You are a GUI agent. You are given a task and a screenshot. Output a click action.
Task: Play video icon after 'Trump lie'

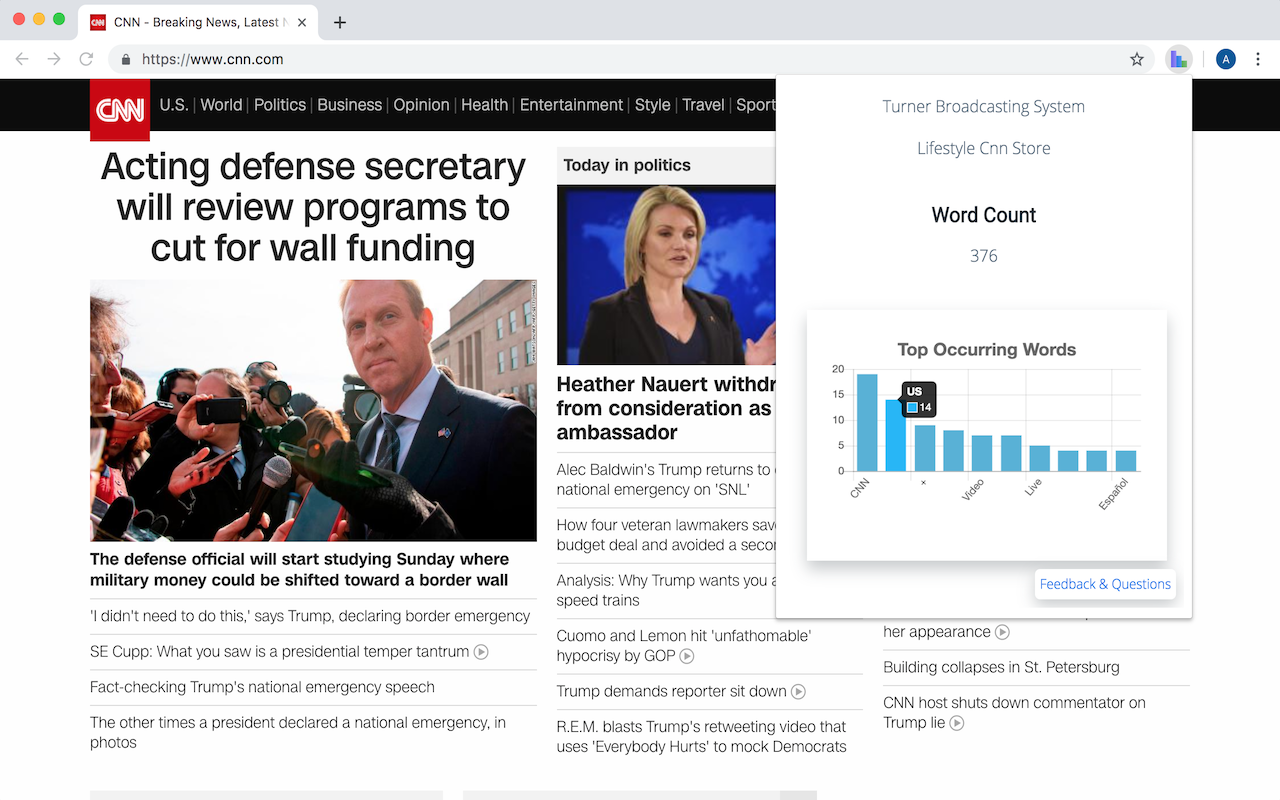pos(957,722)
